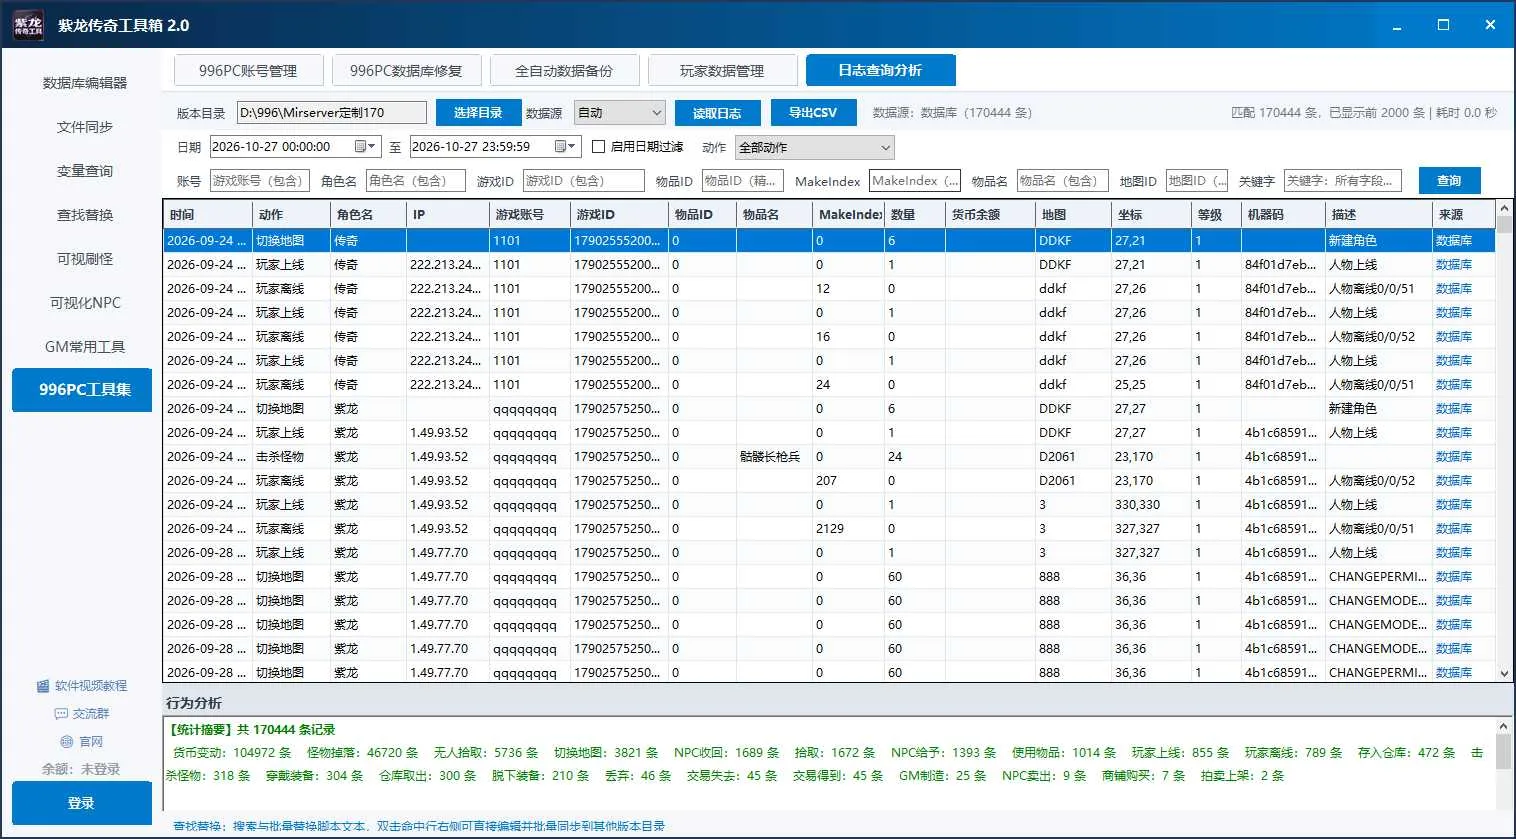Expand the end date dropdown arrow
The height and width of the screenshot is (839, 1516).
point(573,146)
